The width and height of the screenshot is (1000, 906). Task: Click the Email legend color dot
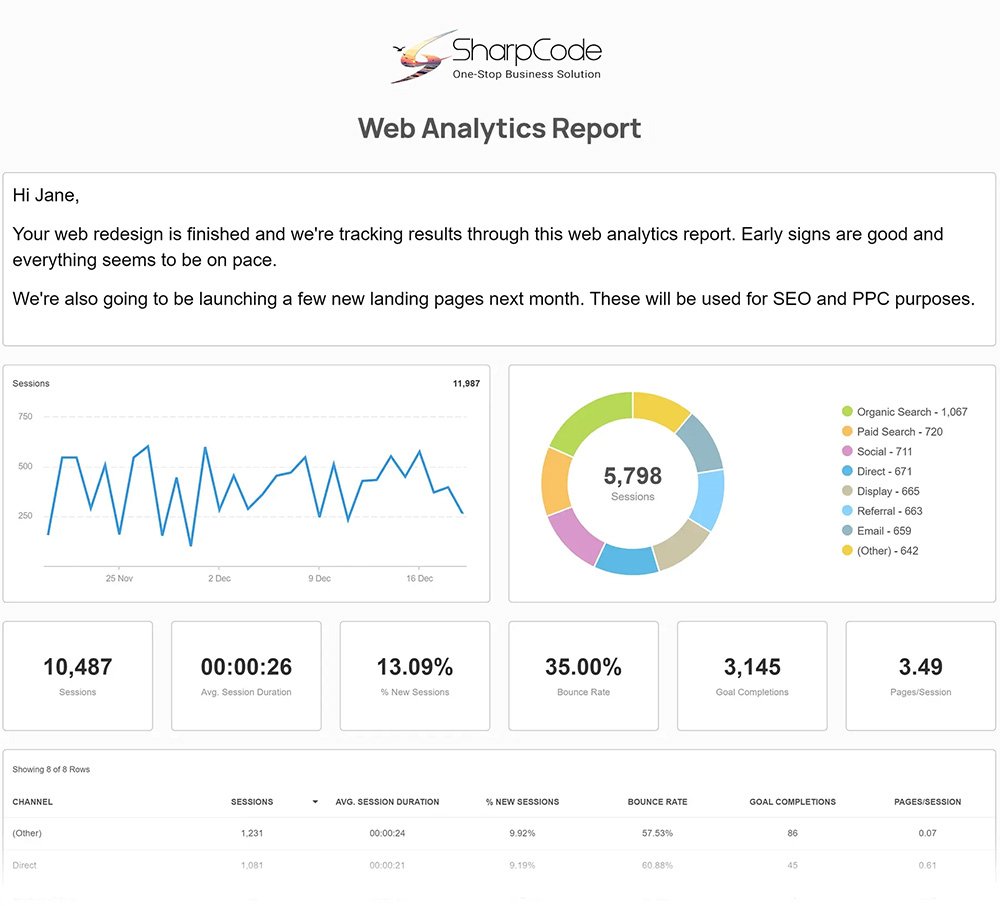click(847, 531)
